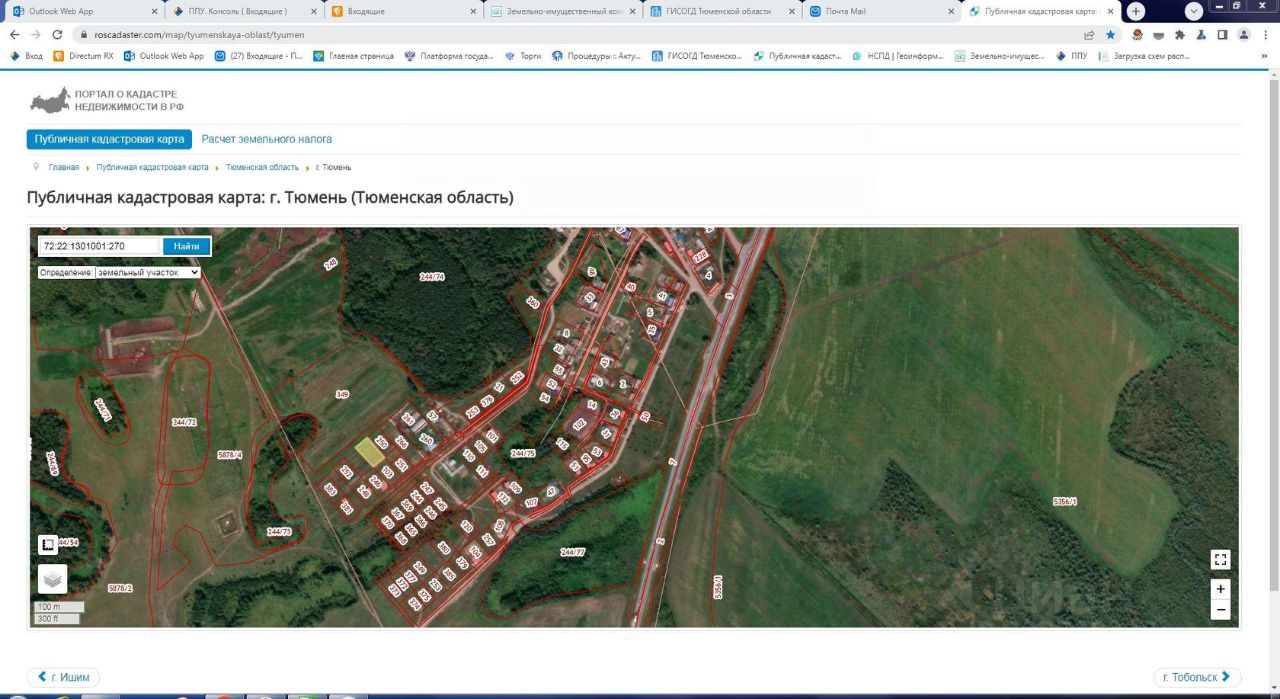
Task: Zoom out the map with minus
Action: (x=1220, y=609)
